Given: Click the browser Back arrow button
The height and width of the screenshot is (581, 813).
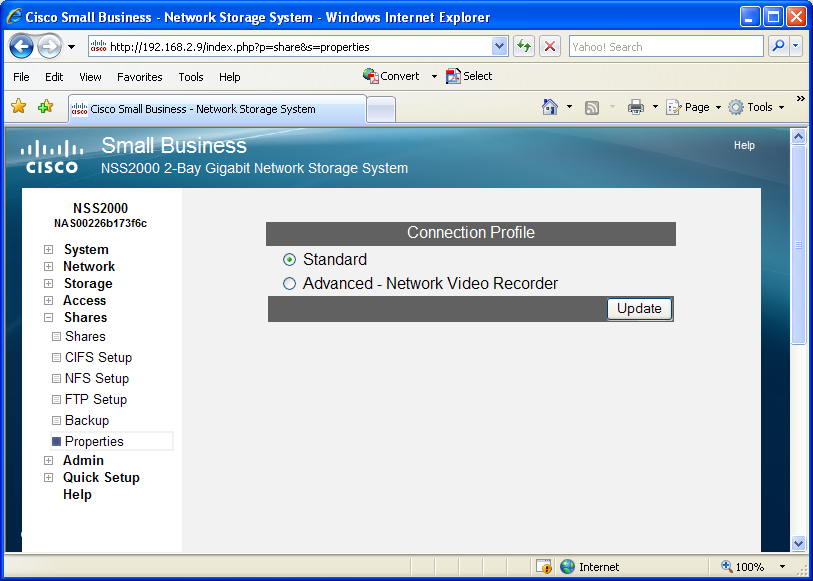Looking at the screenshot, I should (22, 47).
